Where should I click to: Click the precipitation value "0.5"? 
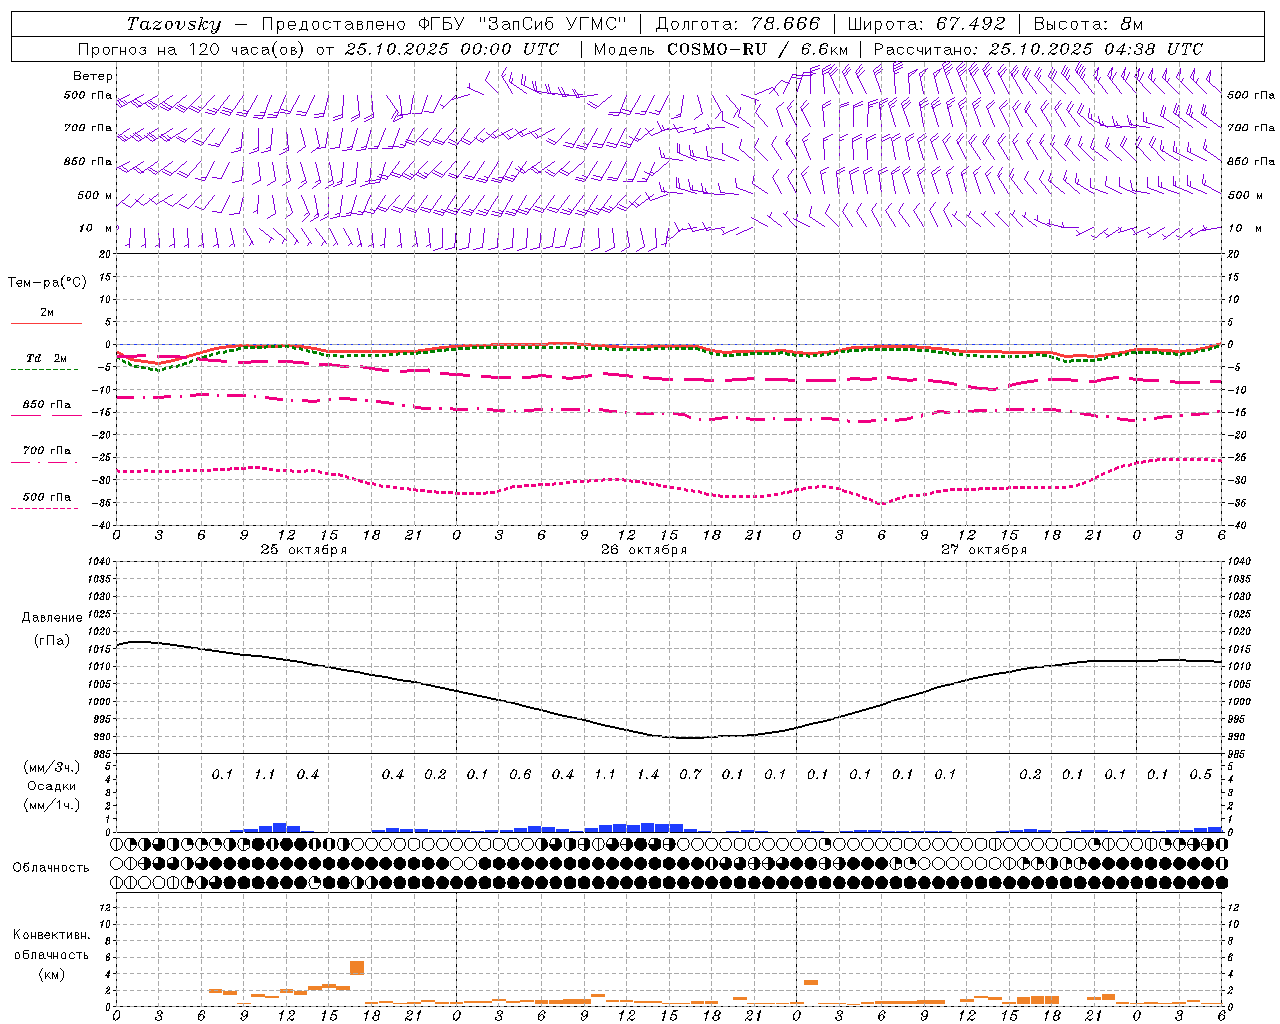pyautogui.click(x=1201, y=775)
